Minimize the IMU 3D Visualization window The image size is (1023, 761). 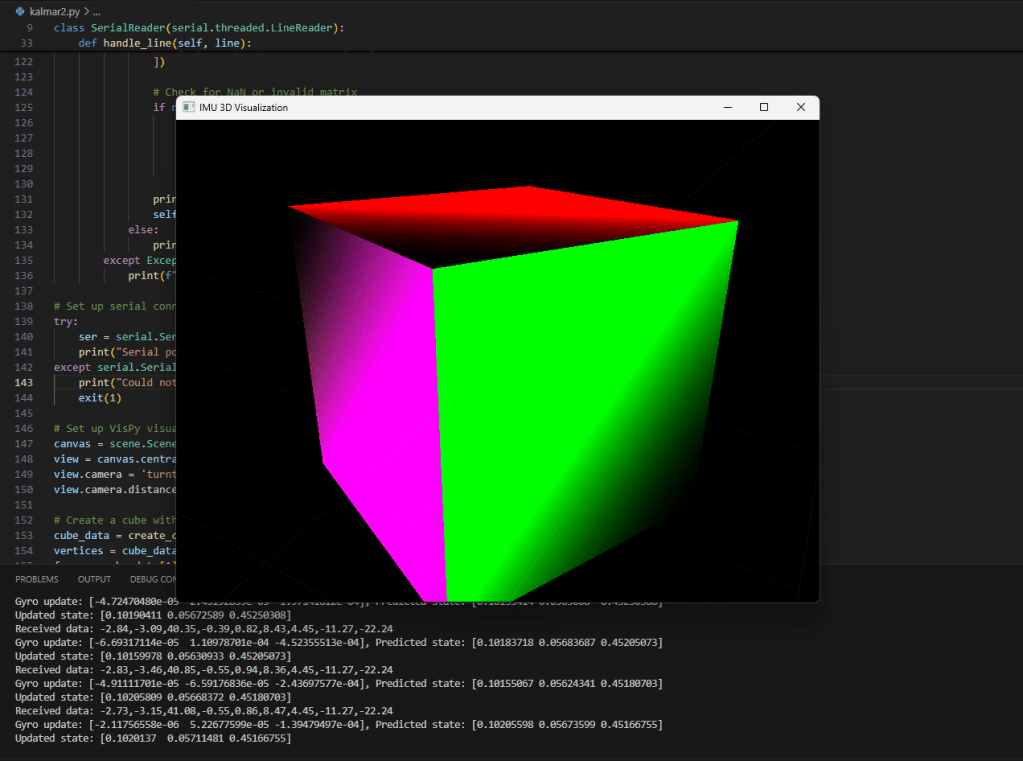(x=727, y=107)
